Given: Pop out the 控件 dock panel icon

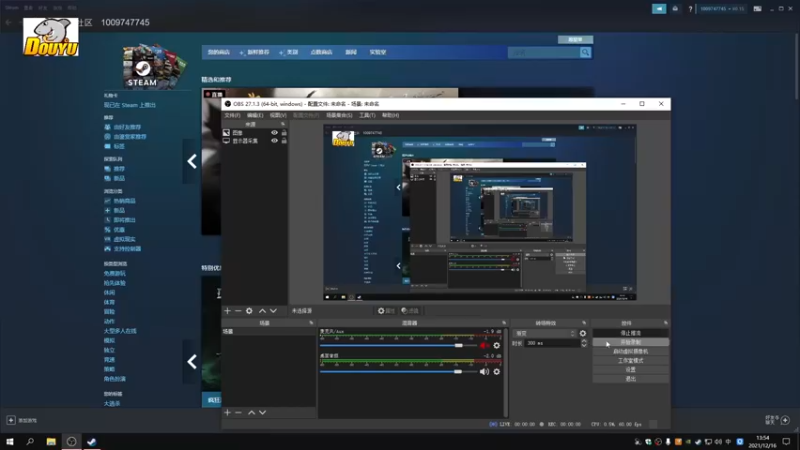Looking at the screenshot, I should tap(665, 323).
